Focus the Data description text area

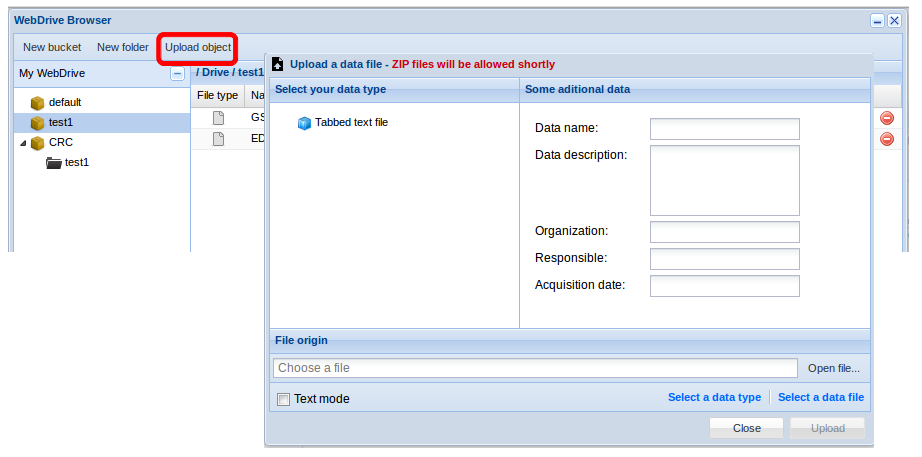coord(724,181)
